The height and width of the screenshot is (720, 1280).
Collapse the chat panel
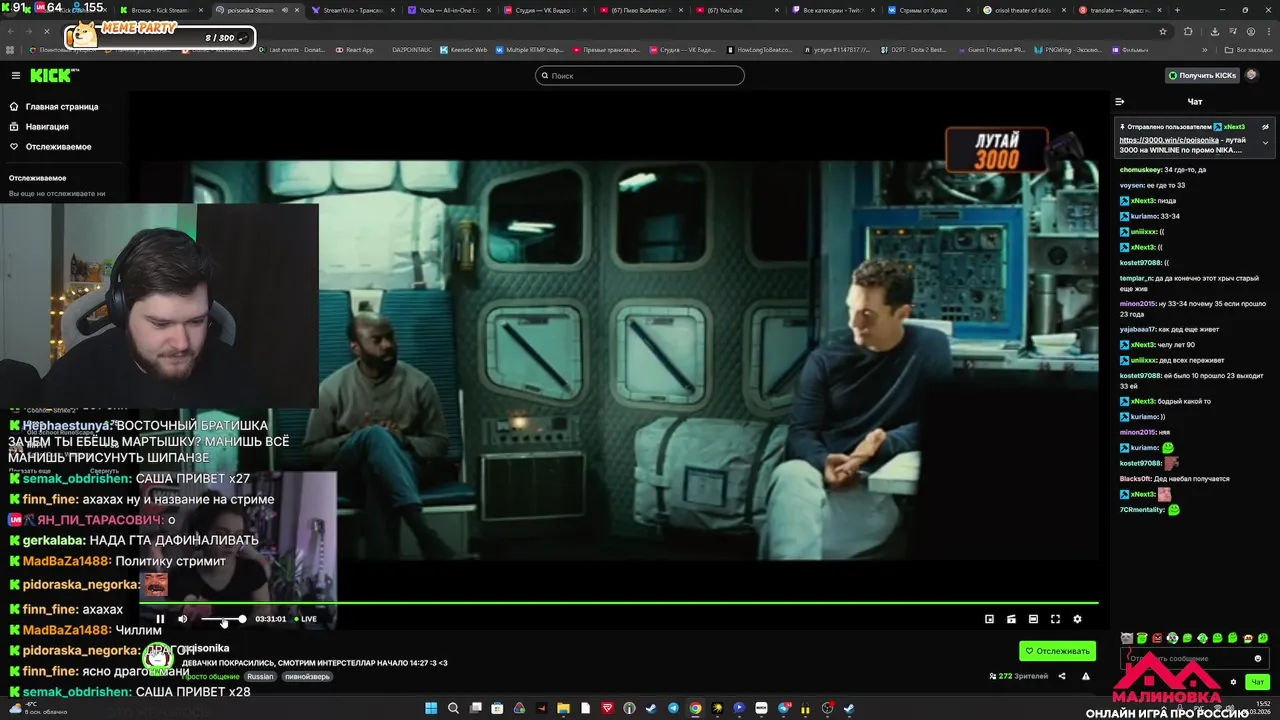coord(1119,101)
